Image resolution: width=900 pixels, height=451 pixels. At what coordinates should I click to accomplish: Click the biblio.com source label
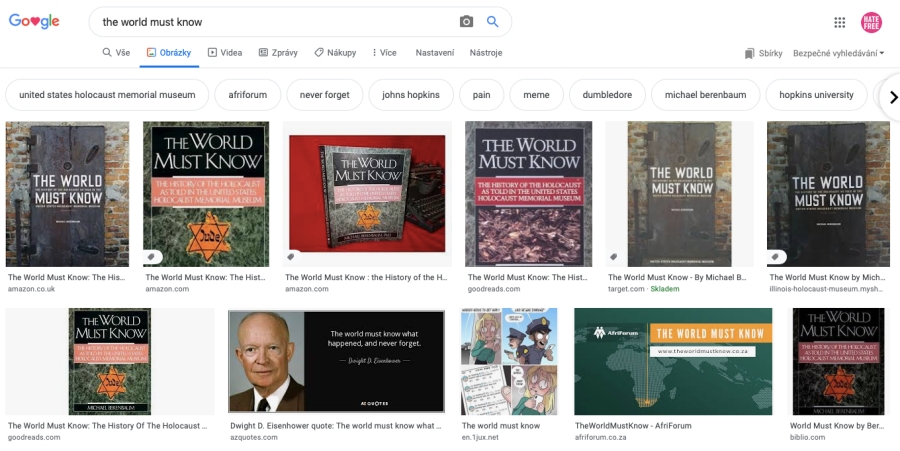807,437
